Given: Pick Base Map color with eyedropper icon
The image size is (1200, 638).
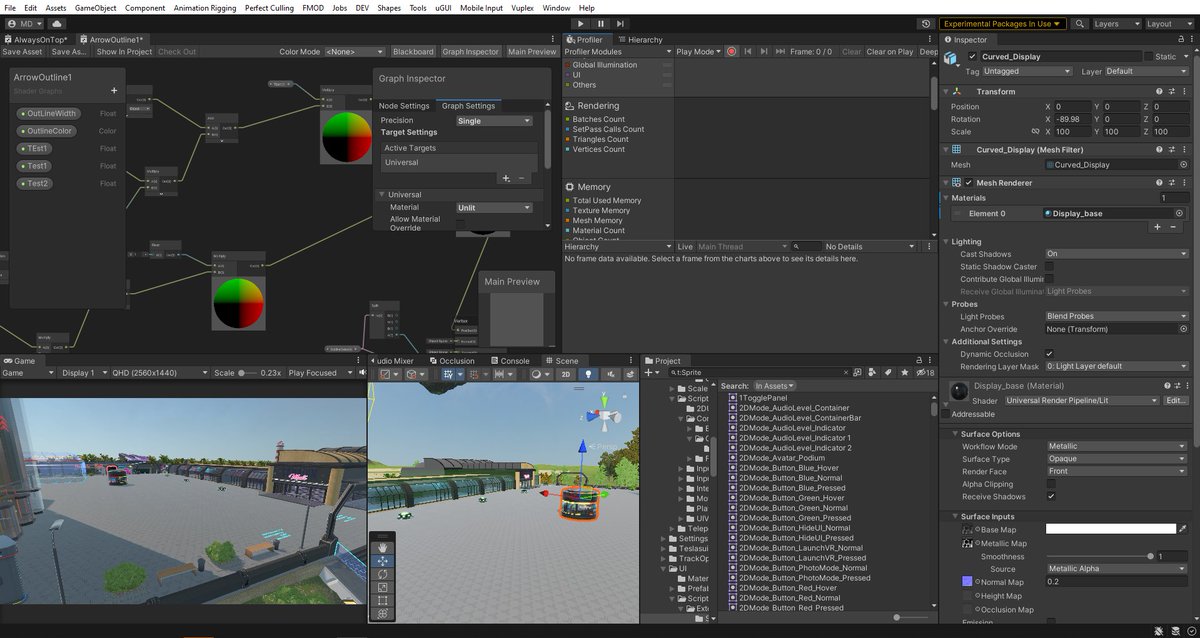Looking at the screenshot, I should 1183,528.
